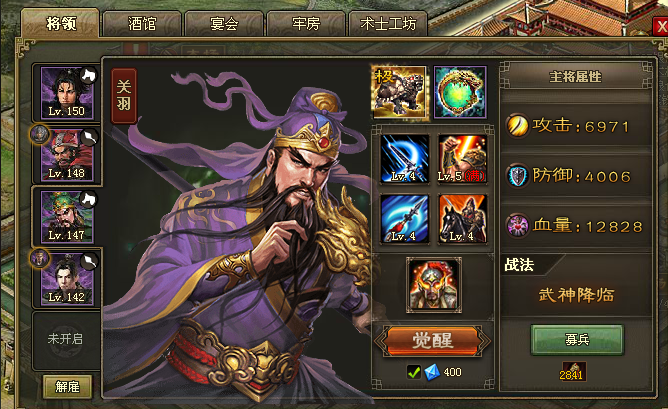Screen dimensions: 668x409
Task: Open the 宴会 tab
Action: pos(224,24)
